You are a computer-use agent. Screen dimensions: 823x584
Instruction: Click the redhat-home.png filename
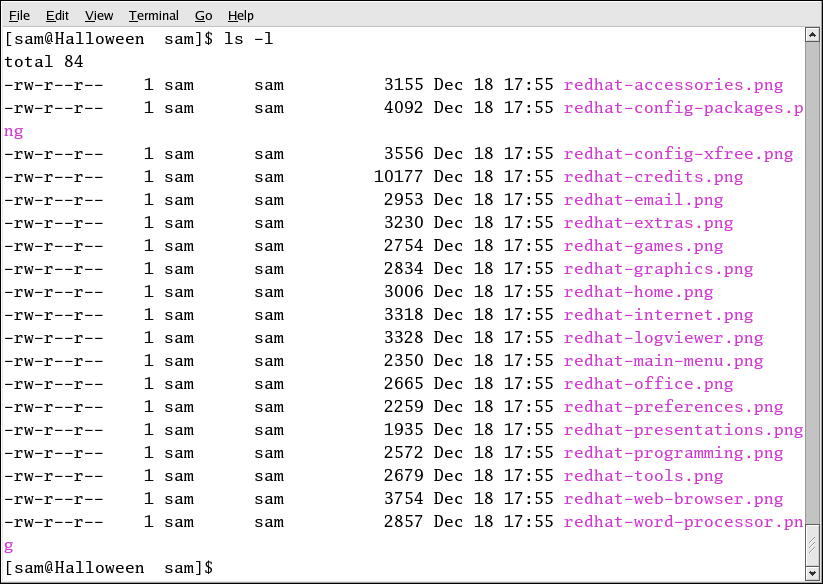[638, 292]
